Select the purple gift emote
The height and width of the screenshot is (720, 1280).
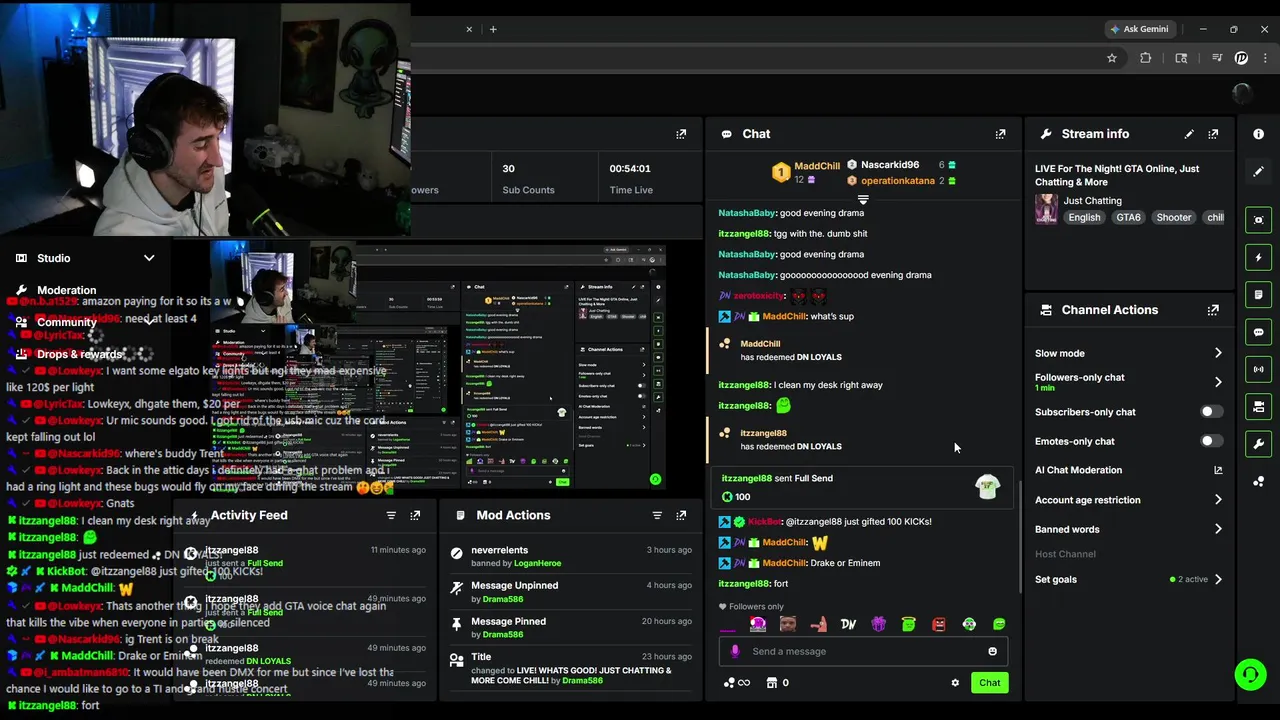(878, 624)
